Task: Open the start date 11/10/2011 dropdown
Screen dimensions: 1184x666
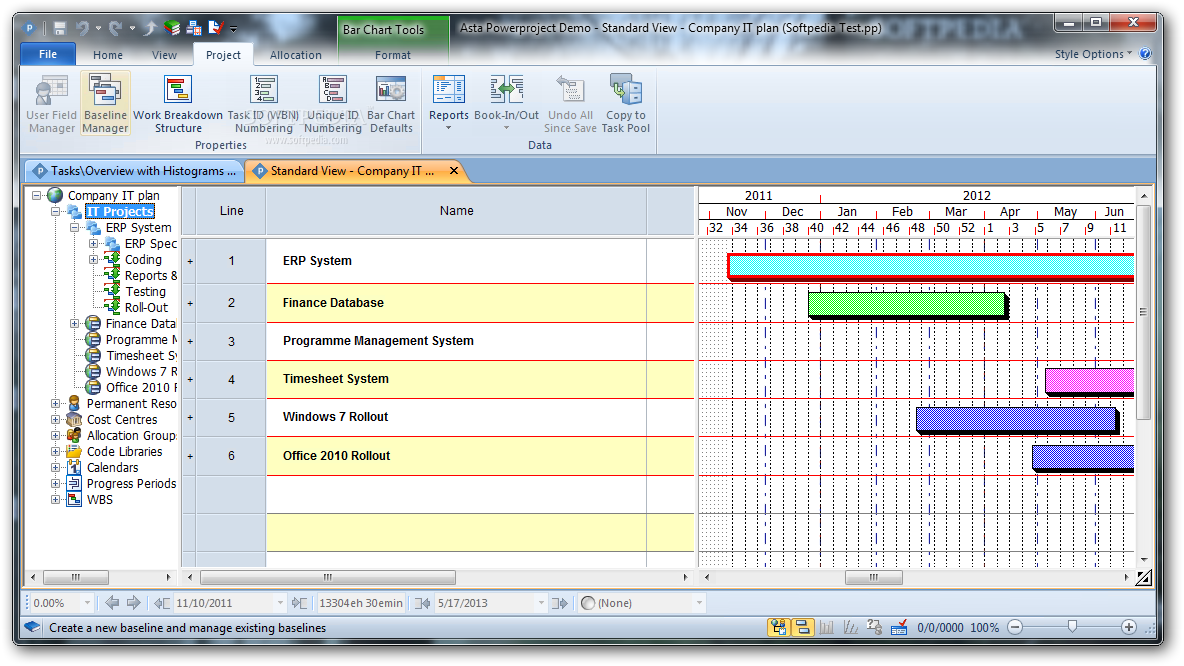Action: (x=280, y=603)
